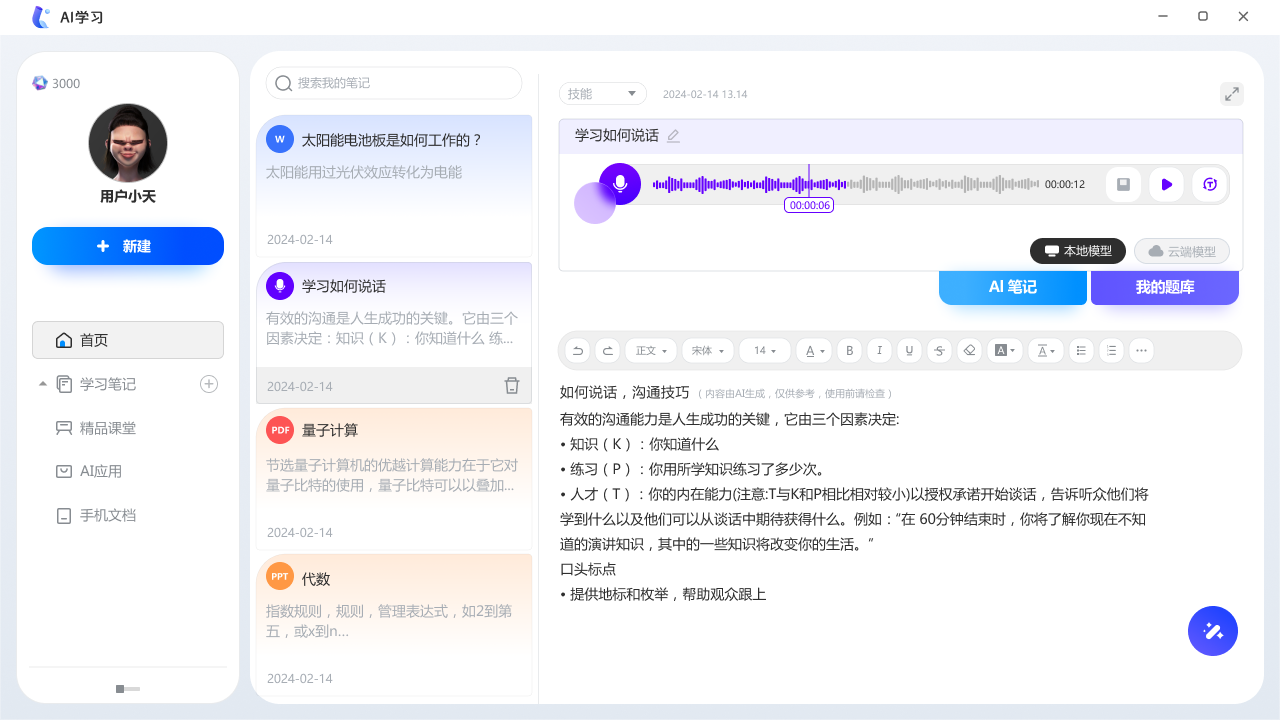Viewport: 1280px width, 720px height.
Task: Open the font size 14 dropdown
Action: (764, 350)
